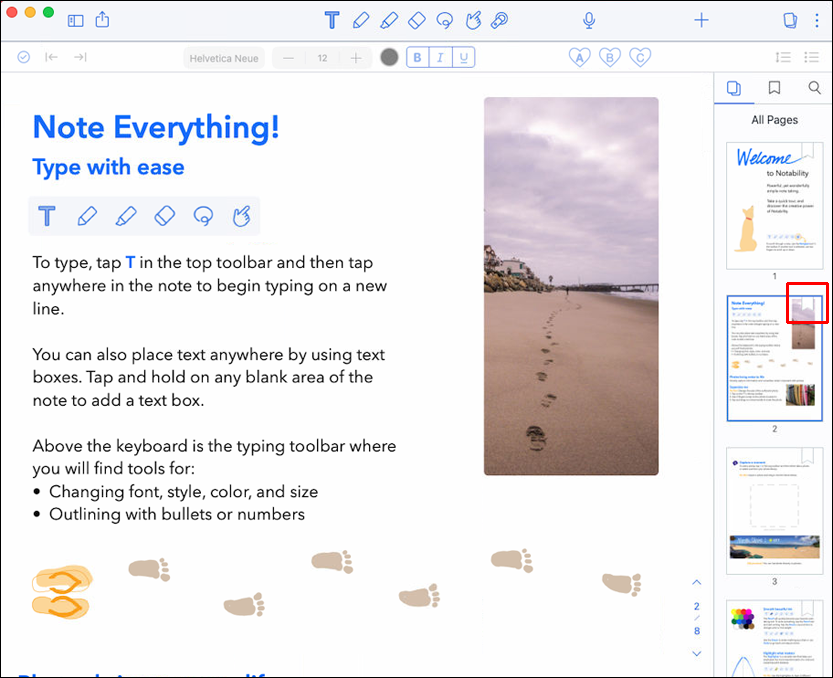
Task: Toggle underline formatting
Action: pyautogui.click(x=463, y=58)
